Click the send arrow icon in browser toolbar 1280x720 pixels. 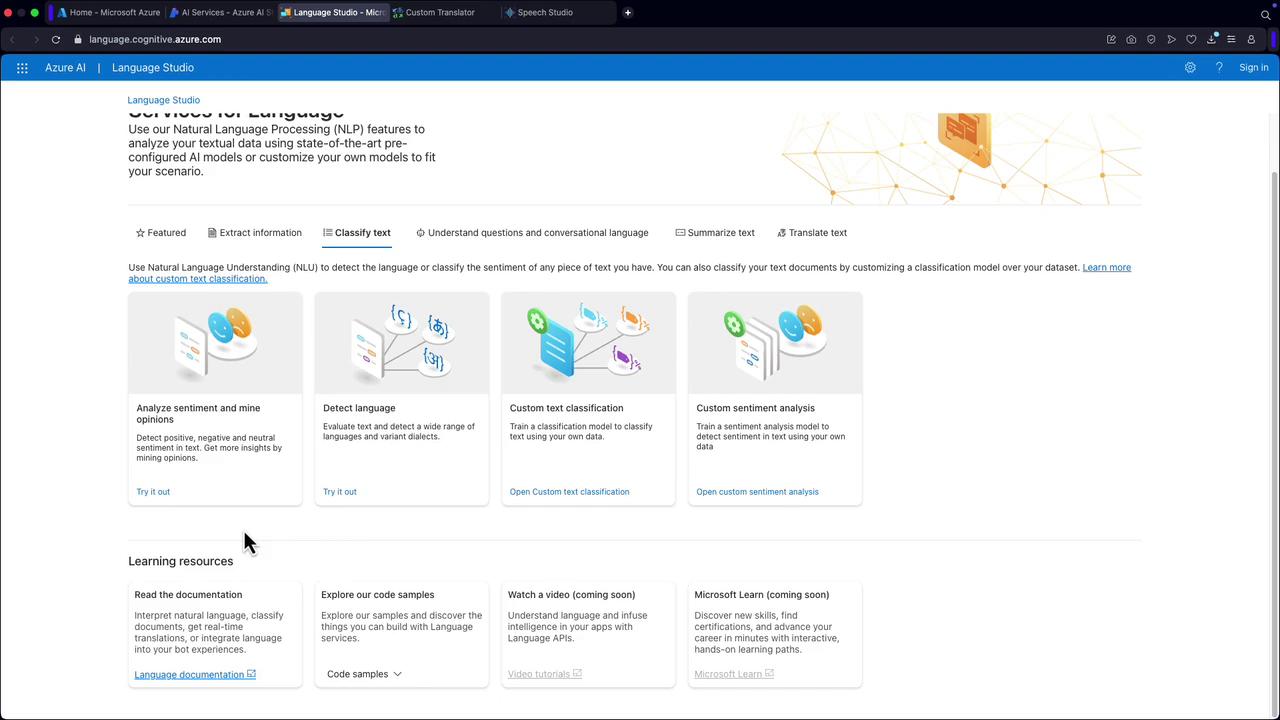[1171, 40]
